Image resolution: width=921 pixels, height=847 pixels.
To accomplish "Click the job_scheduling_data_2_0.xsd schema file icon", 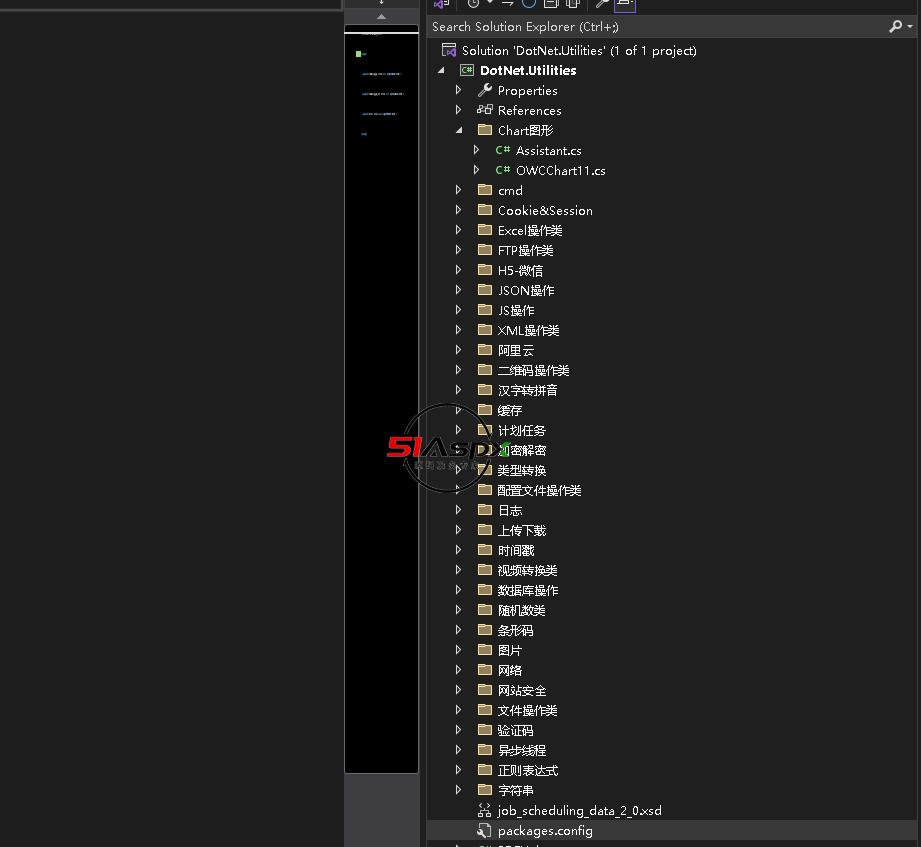I will 485,810.
